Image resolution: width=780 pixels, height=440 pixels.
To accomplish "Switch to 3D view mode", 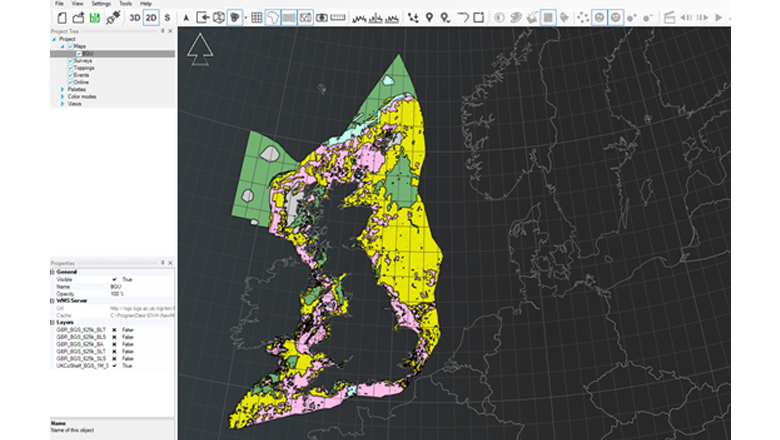I will point(134,18).
